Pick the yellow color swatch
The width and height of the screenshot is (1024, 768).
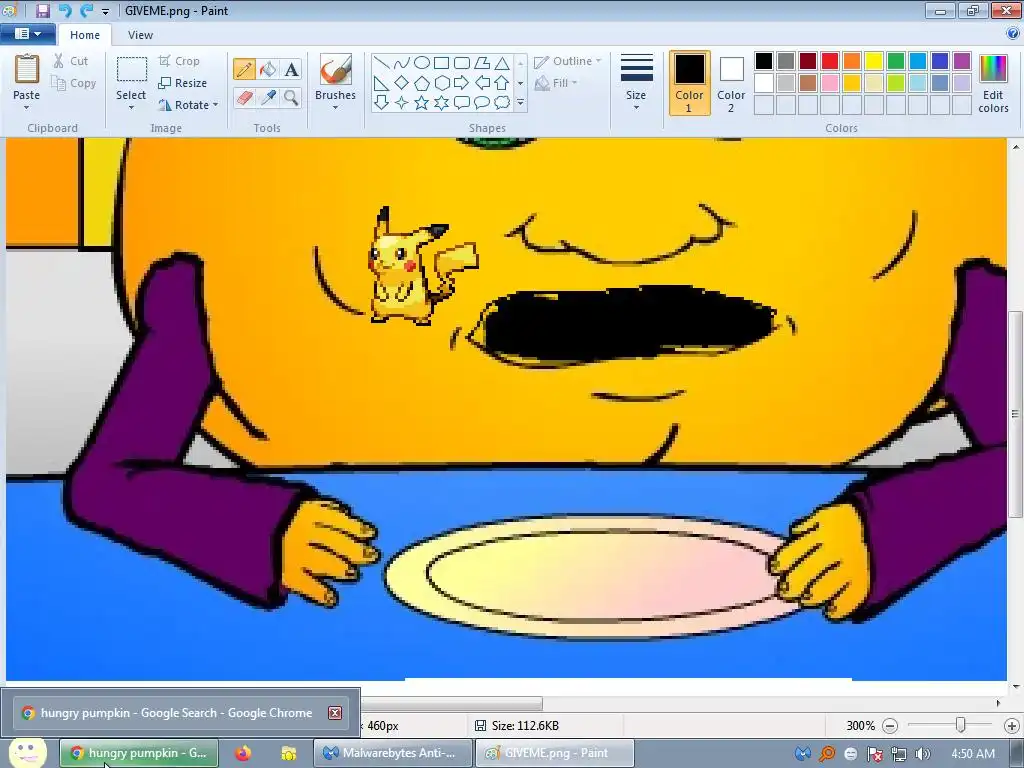(874, 61)
